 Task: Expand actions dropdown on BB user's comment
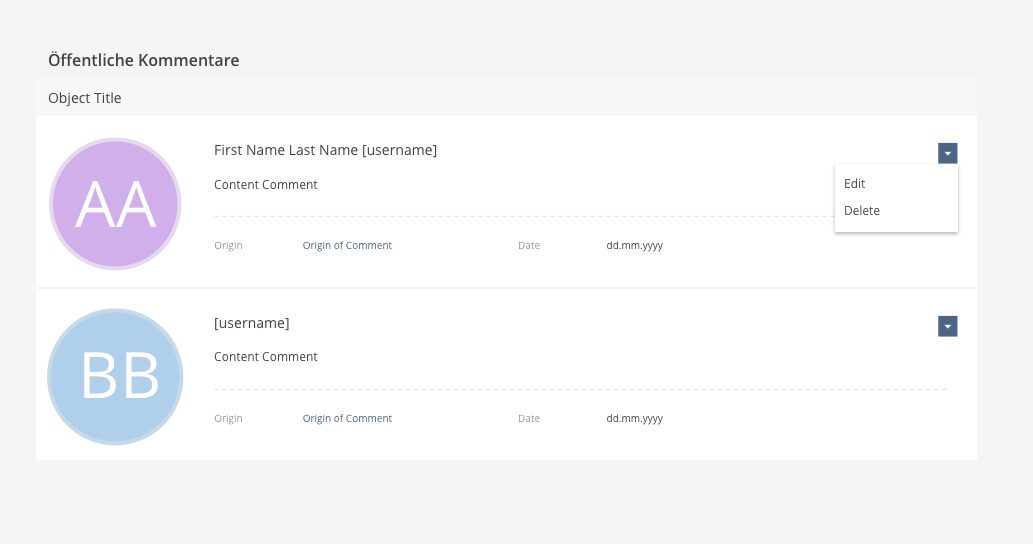click(x=947, y=326)
